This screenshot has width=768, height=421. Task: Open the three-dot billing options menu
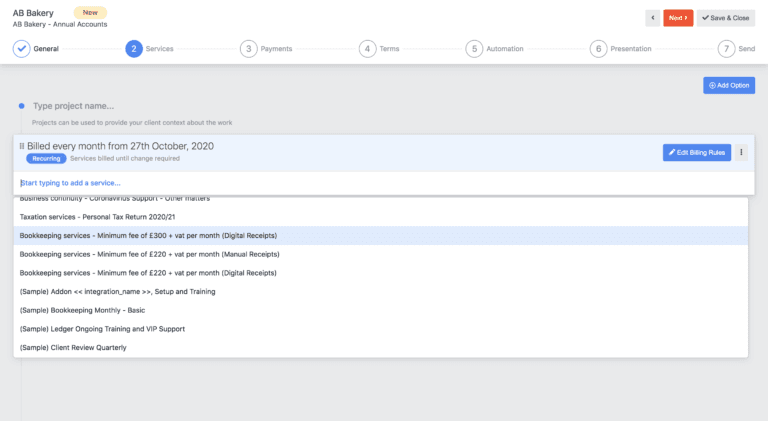coord(741,152)
